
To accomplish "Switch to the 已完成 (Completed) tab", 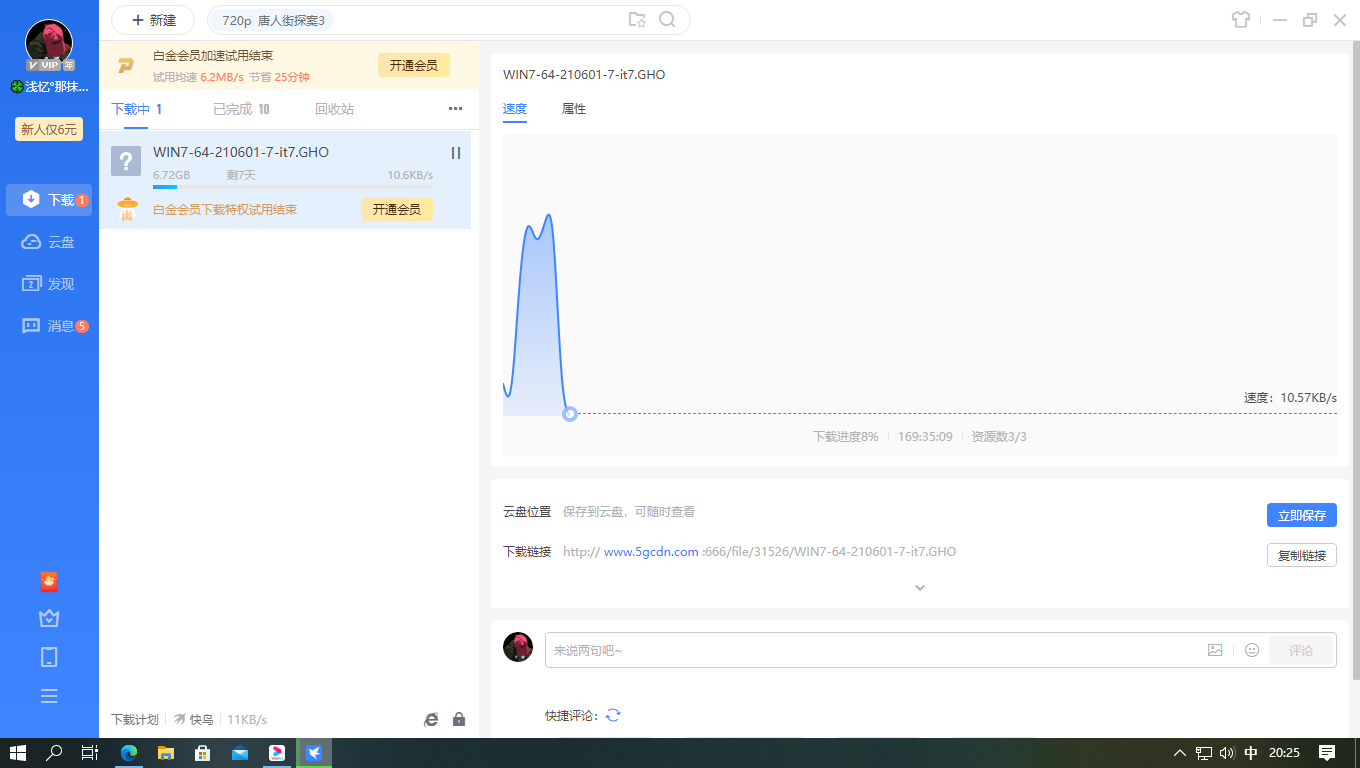I will [x=241, y=109].
